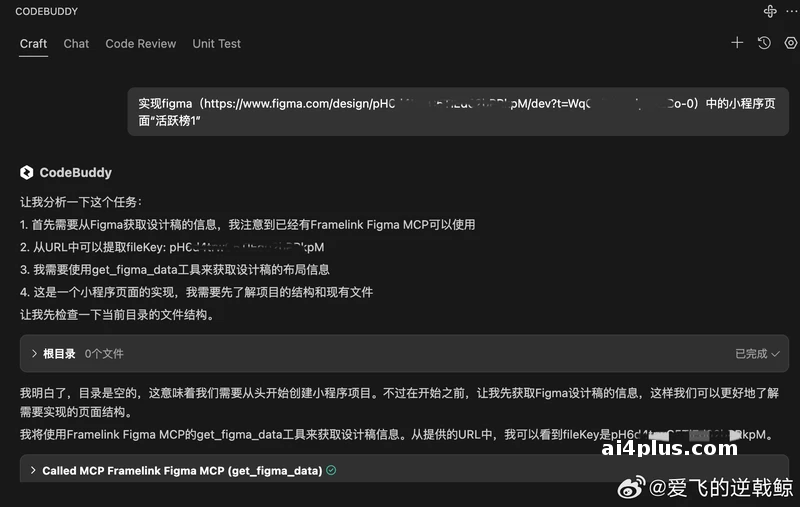Open conversation history clock icon
The height and width of the screenshot is (507, 800).
tap(764, 43)
